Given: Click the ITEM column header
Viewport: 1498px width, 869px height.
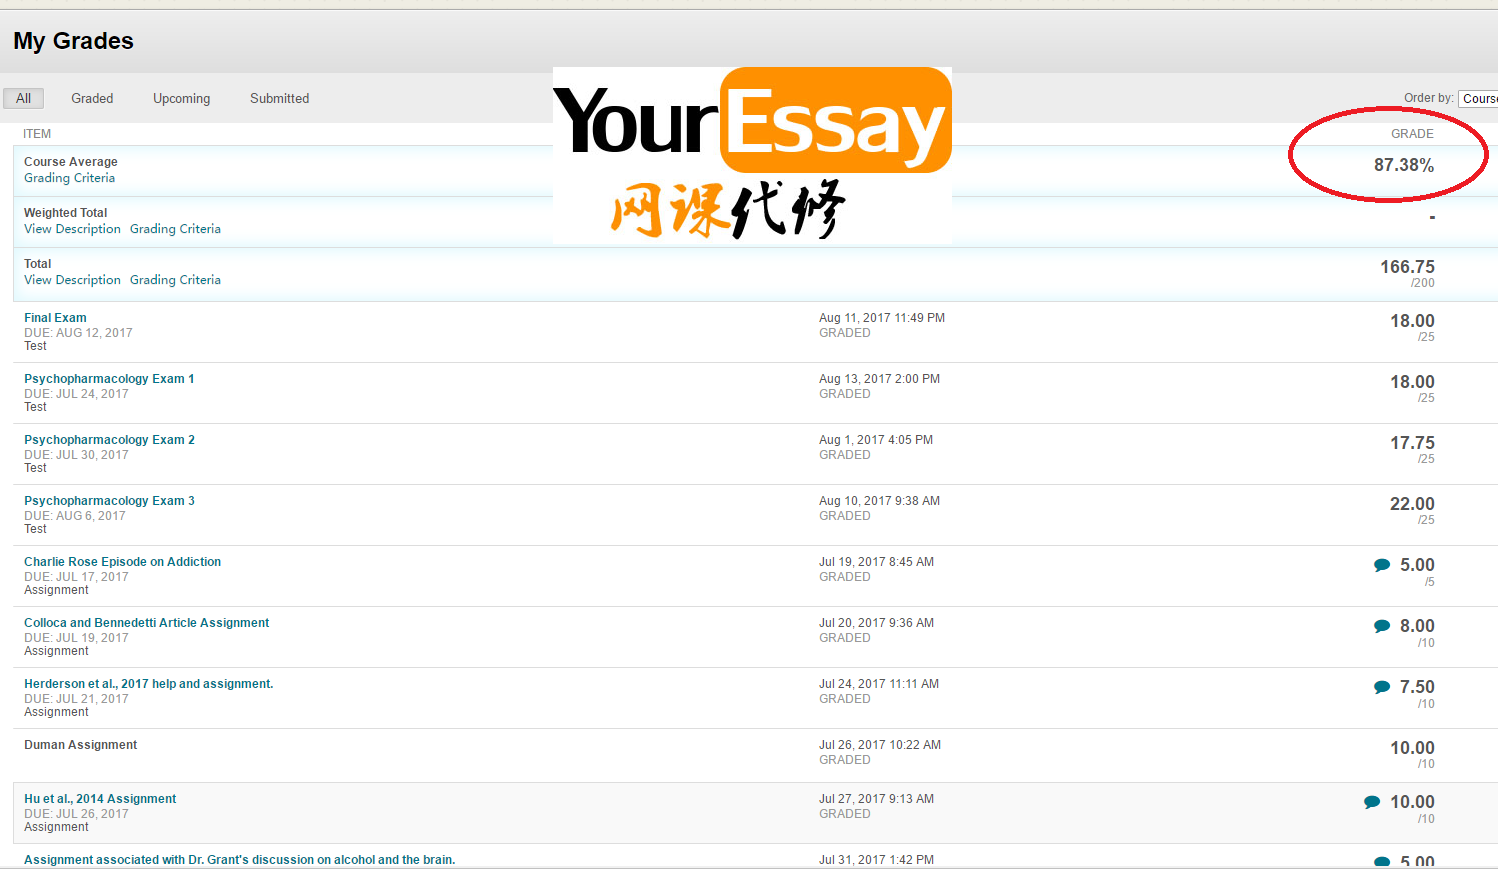Looking at the screenshot, I should coord(37,134).
